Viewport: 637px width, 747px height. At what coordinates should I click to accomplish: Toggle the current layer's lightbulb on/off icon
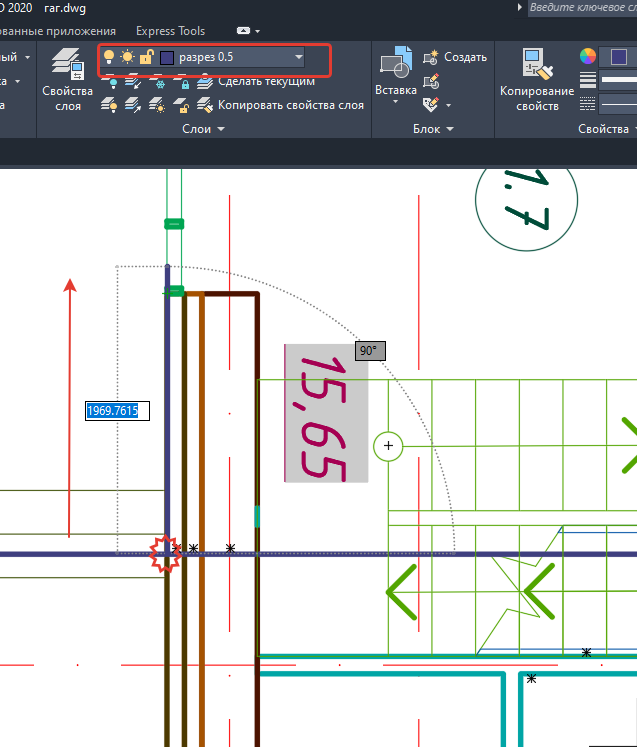click(109, 57)
